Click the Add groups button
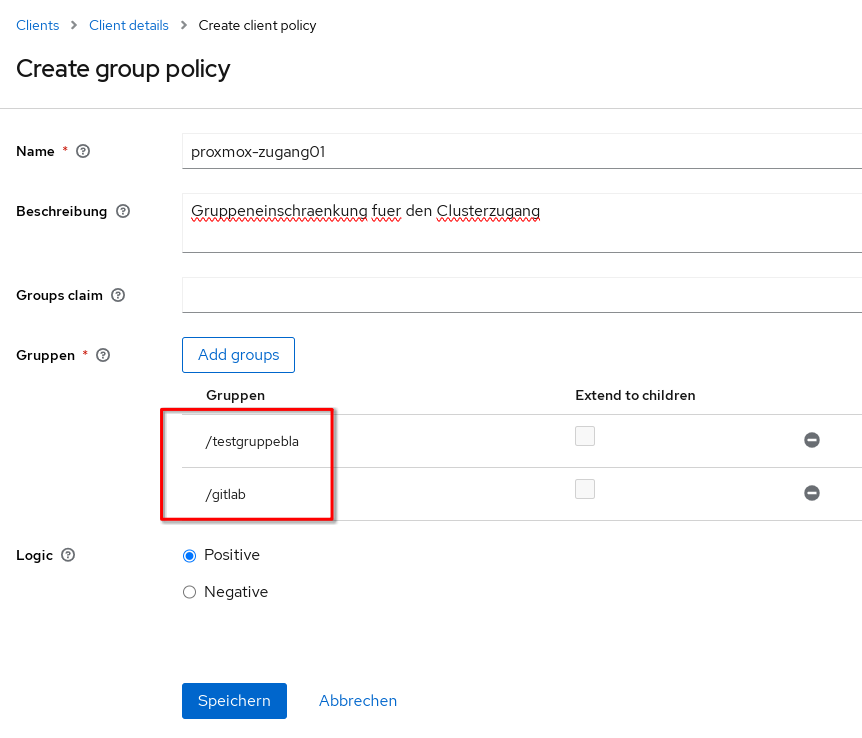Screen dimensions: 862x738 (238, 355)
